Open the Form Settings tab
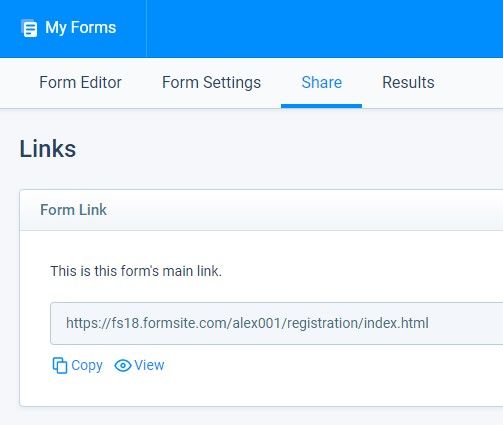This screenshot has width=503, height=425. tap(211, 82)
